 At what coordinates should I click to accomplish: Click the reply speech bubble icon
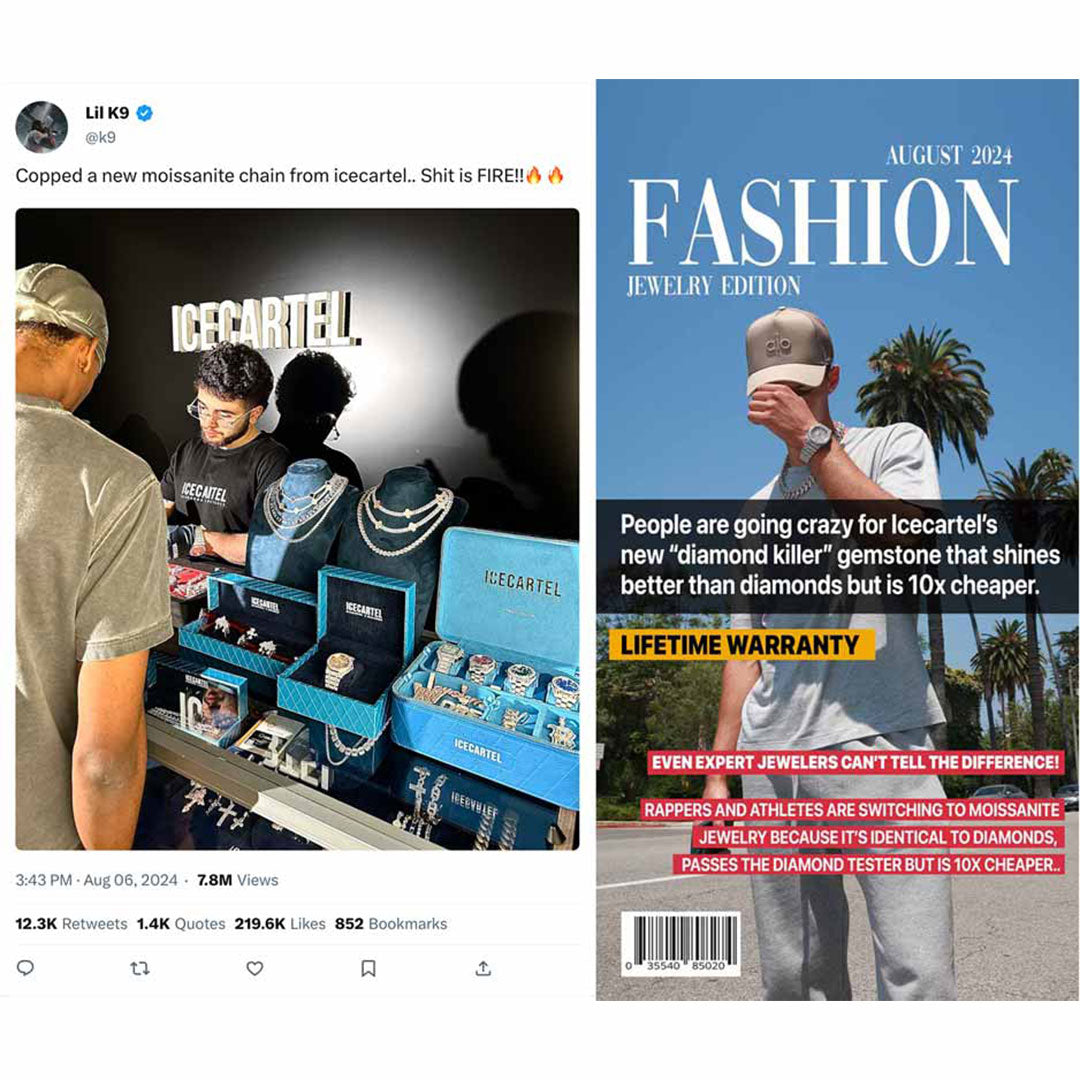[x=25, y=968]
